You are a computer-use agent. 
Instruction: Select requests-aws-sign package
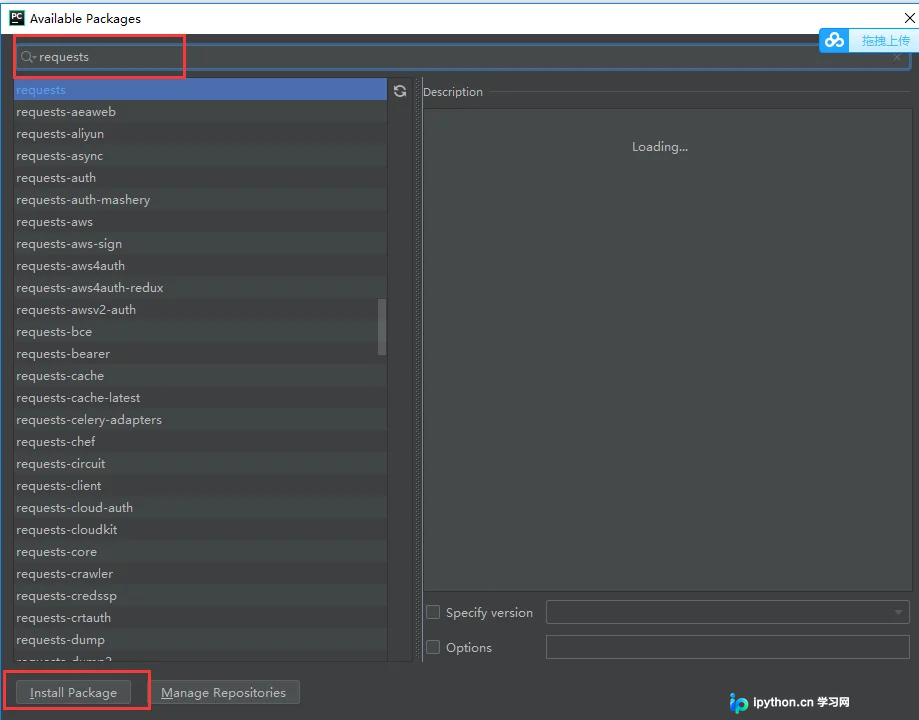click(200, 243)
